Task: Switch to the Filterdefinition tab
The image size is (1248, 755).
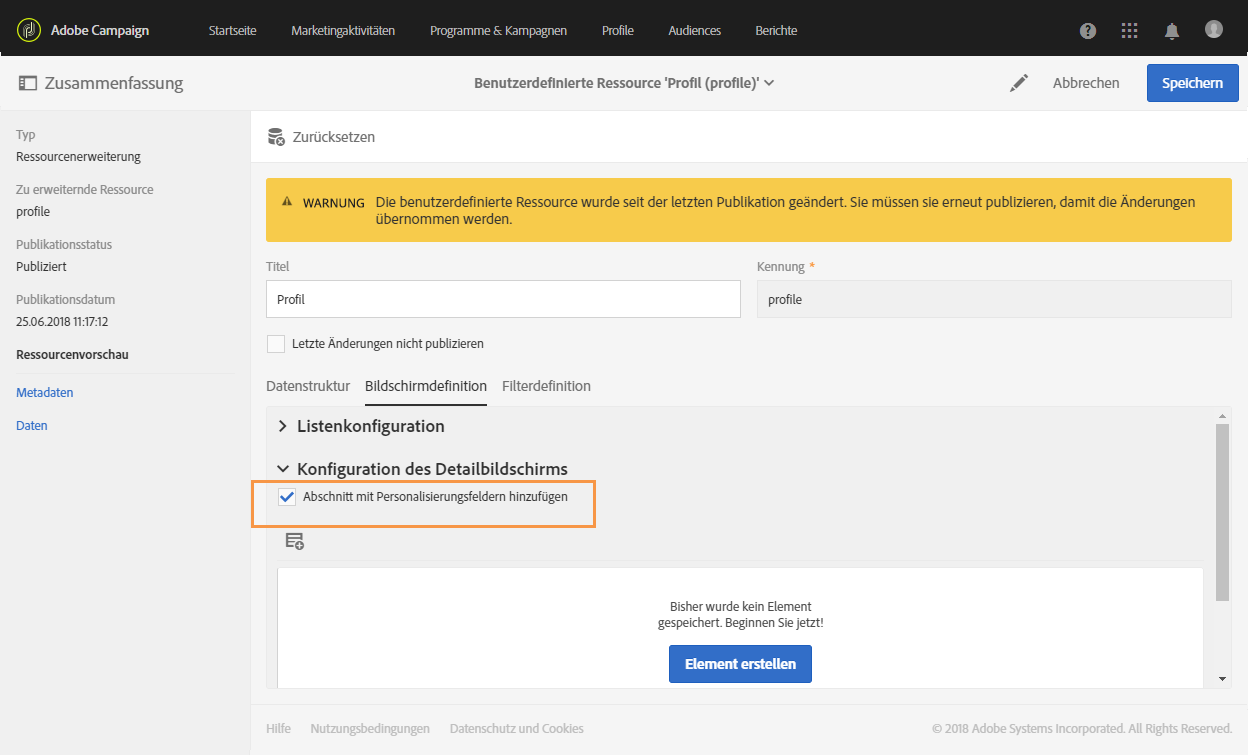Action: (x=546, y=386)
